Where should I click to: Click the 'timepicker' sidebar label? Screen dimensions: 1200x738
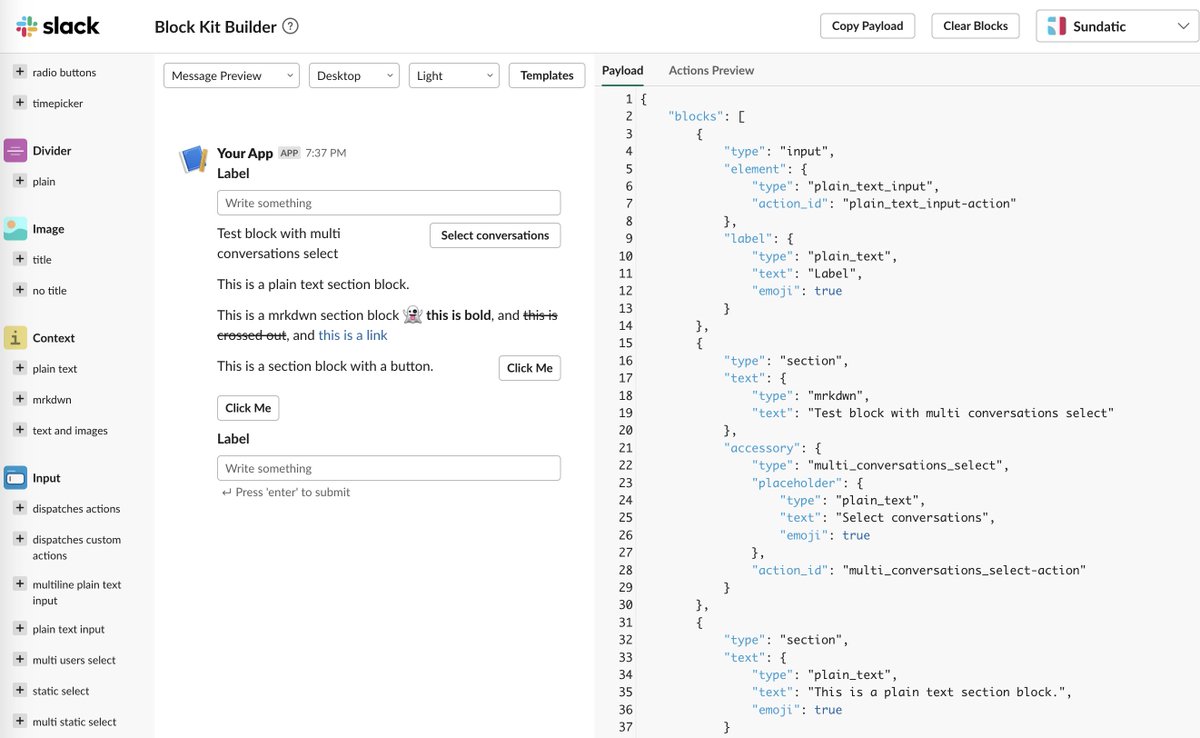[58, 103]
